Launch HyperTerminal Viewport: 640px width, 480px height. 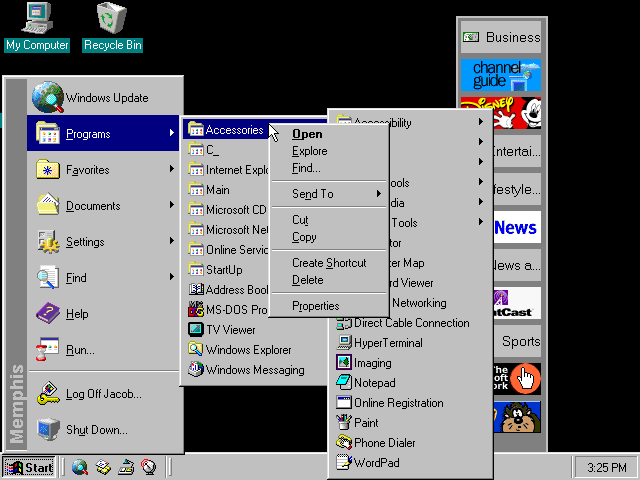(x=410, y=343)
